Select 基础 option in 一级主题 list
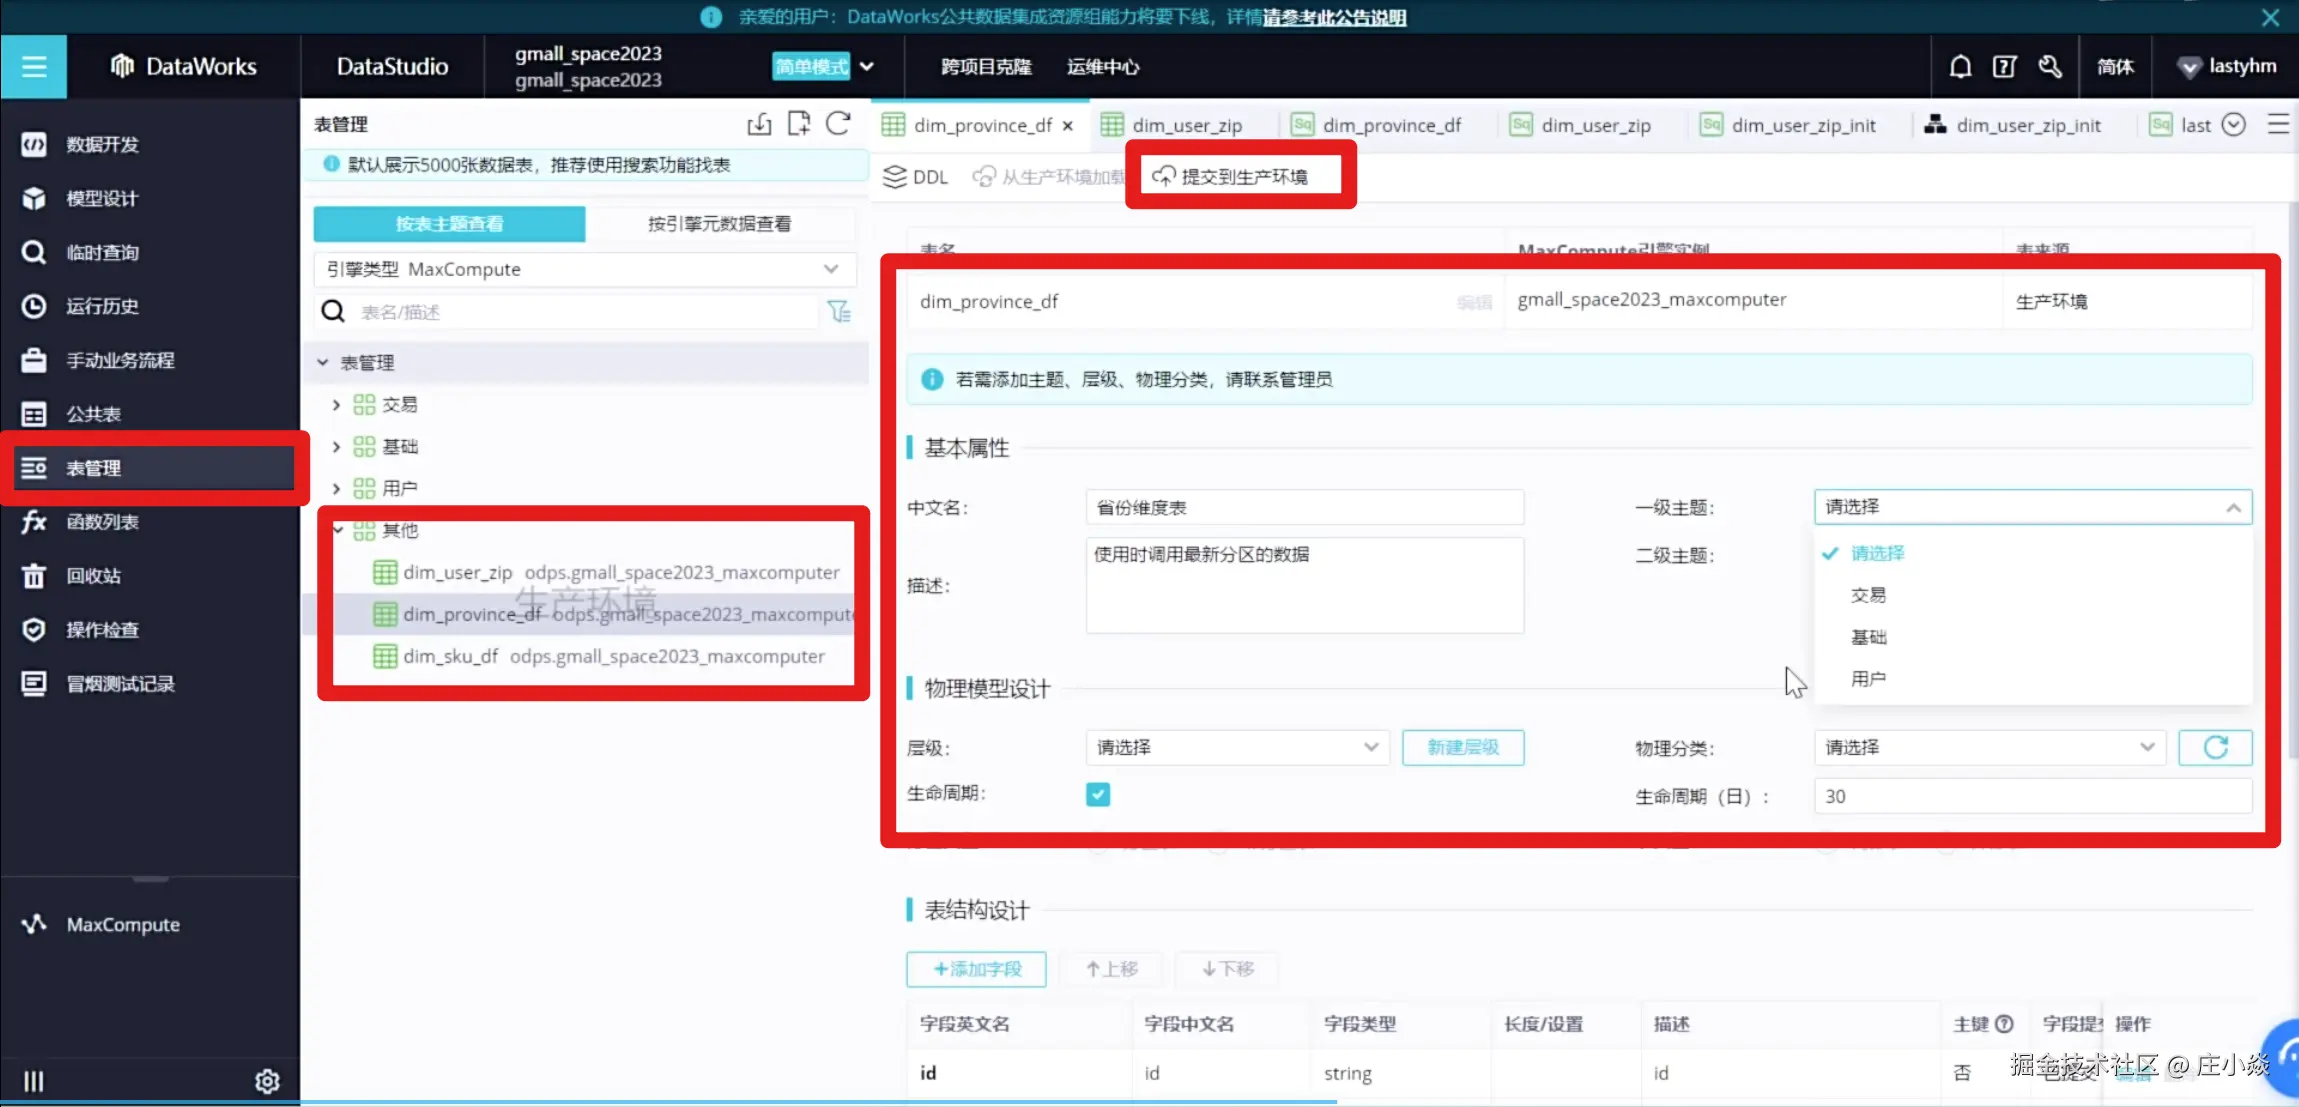The image size is (2299, 1107). (1868, 637)
